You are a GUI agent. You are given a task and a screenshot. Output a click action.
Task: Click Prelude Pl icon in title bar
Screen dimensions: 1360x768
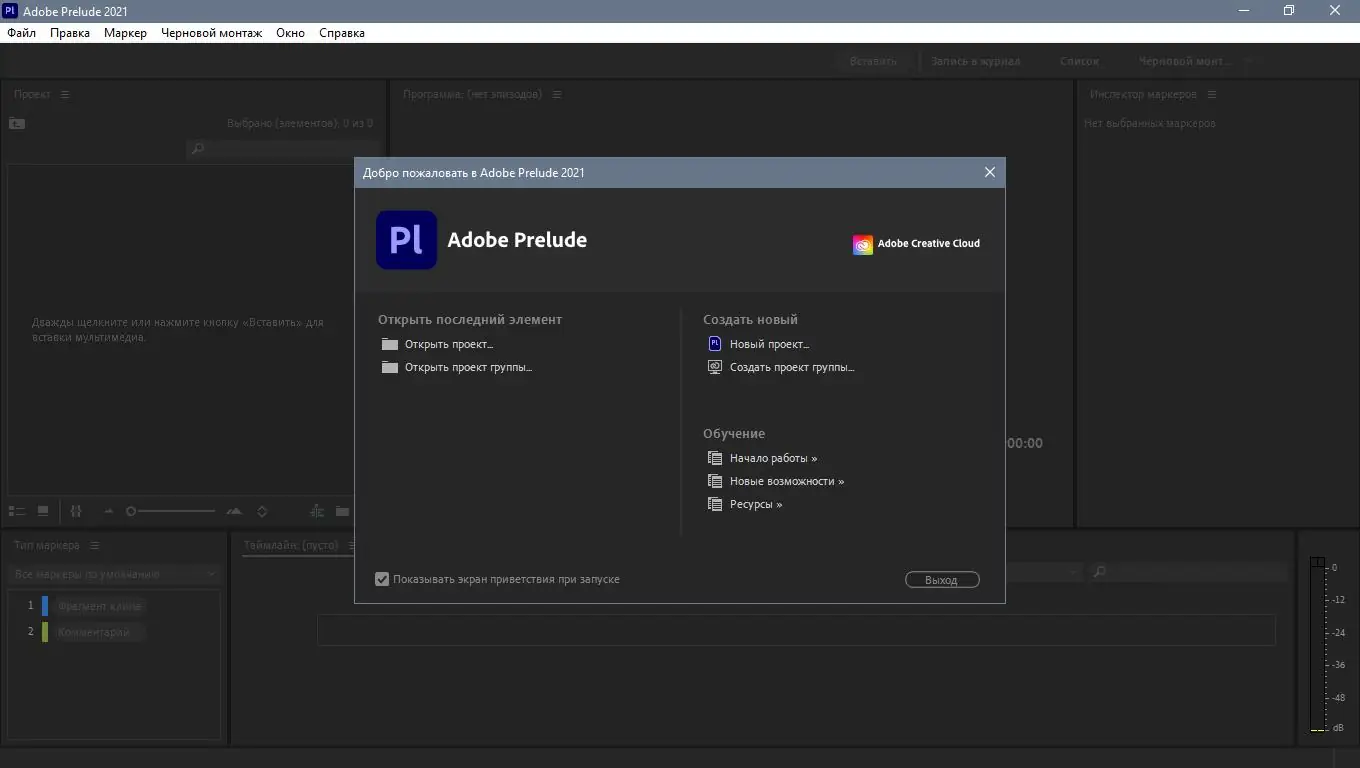10,10
